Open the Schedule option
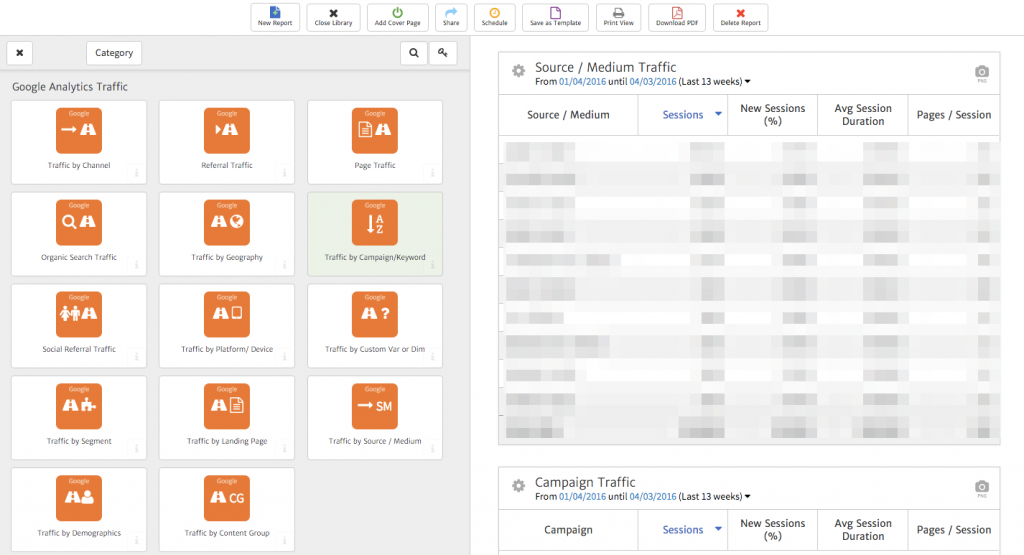The image size is (1024, 555). pos(494,17)
